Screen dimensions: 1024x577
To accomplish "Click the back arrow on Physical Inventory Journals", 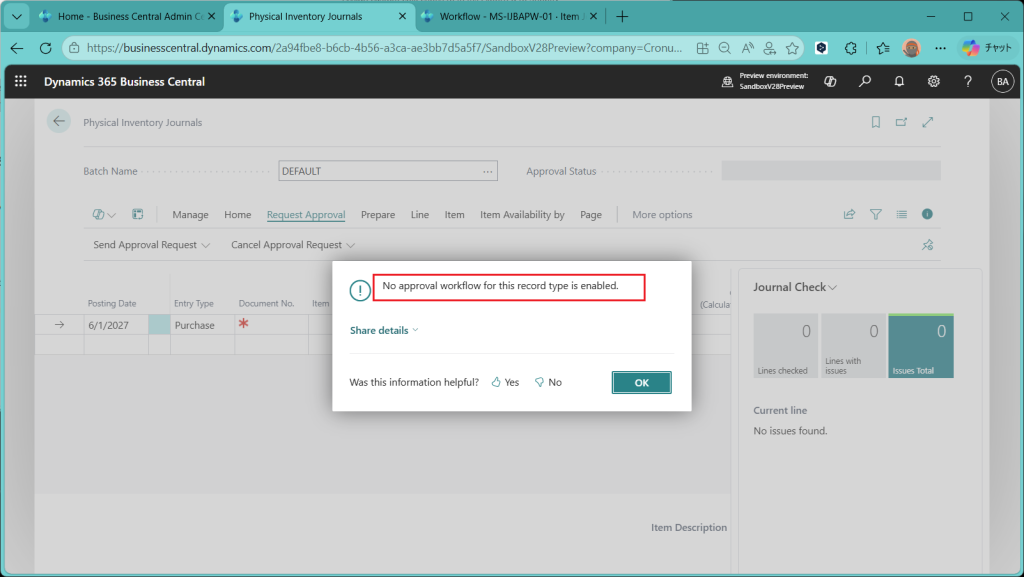I will (x=59, y=121).
